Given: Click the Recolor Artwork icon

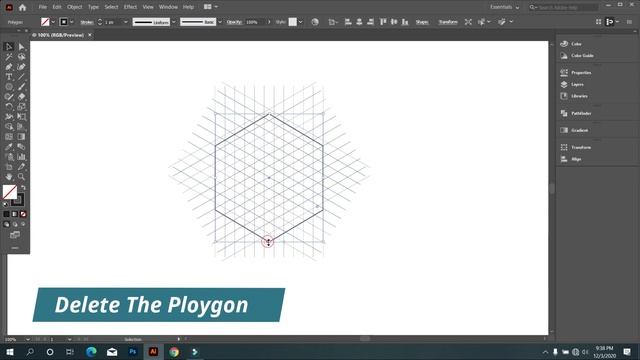Looking at the screenshot, I should pos(315,22).
